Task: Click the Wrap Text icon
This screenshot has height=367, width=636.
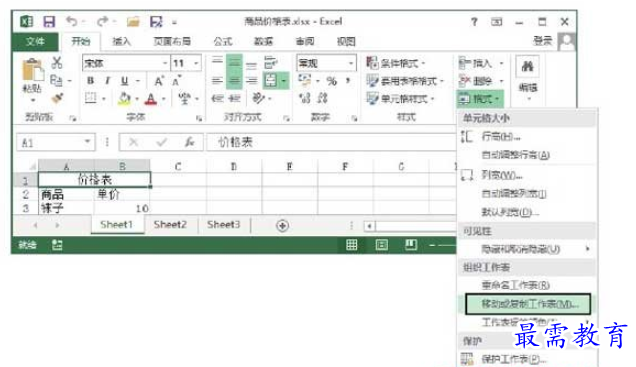Action: click(x=270, y=62)
